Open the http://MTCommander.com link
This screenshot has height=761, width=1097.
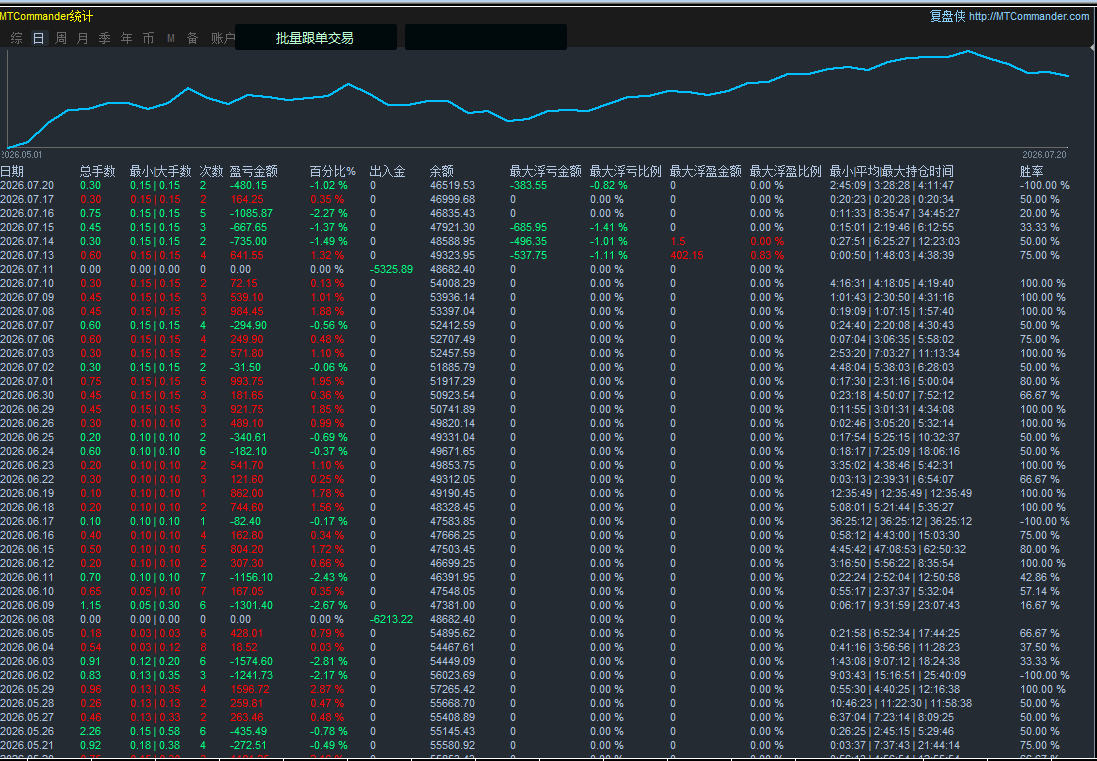click(x=1029, y=16)
